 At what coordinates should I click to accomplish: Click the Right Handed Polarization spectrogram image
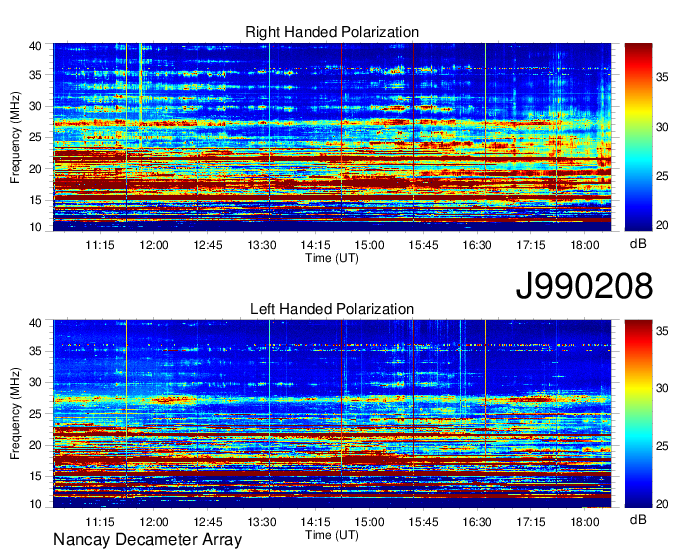[332, 137]
